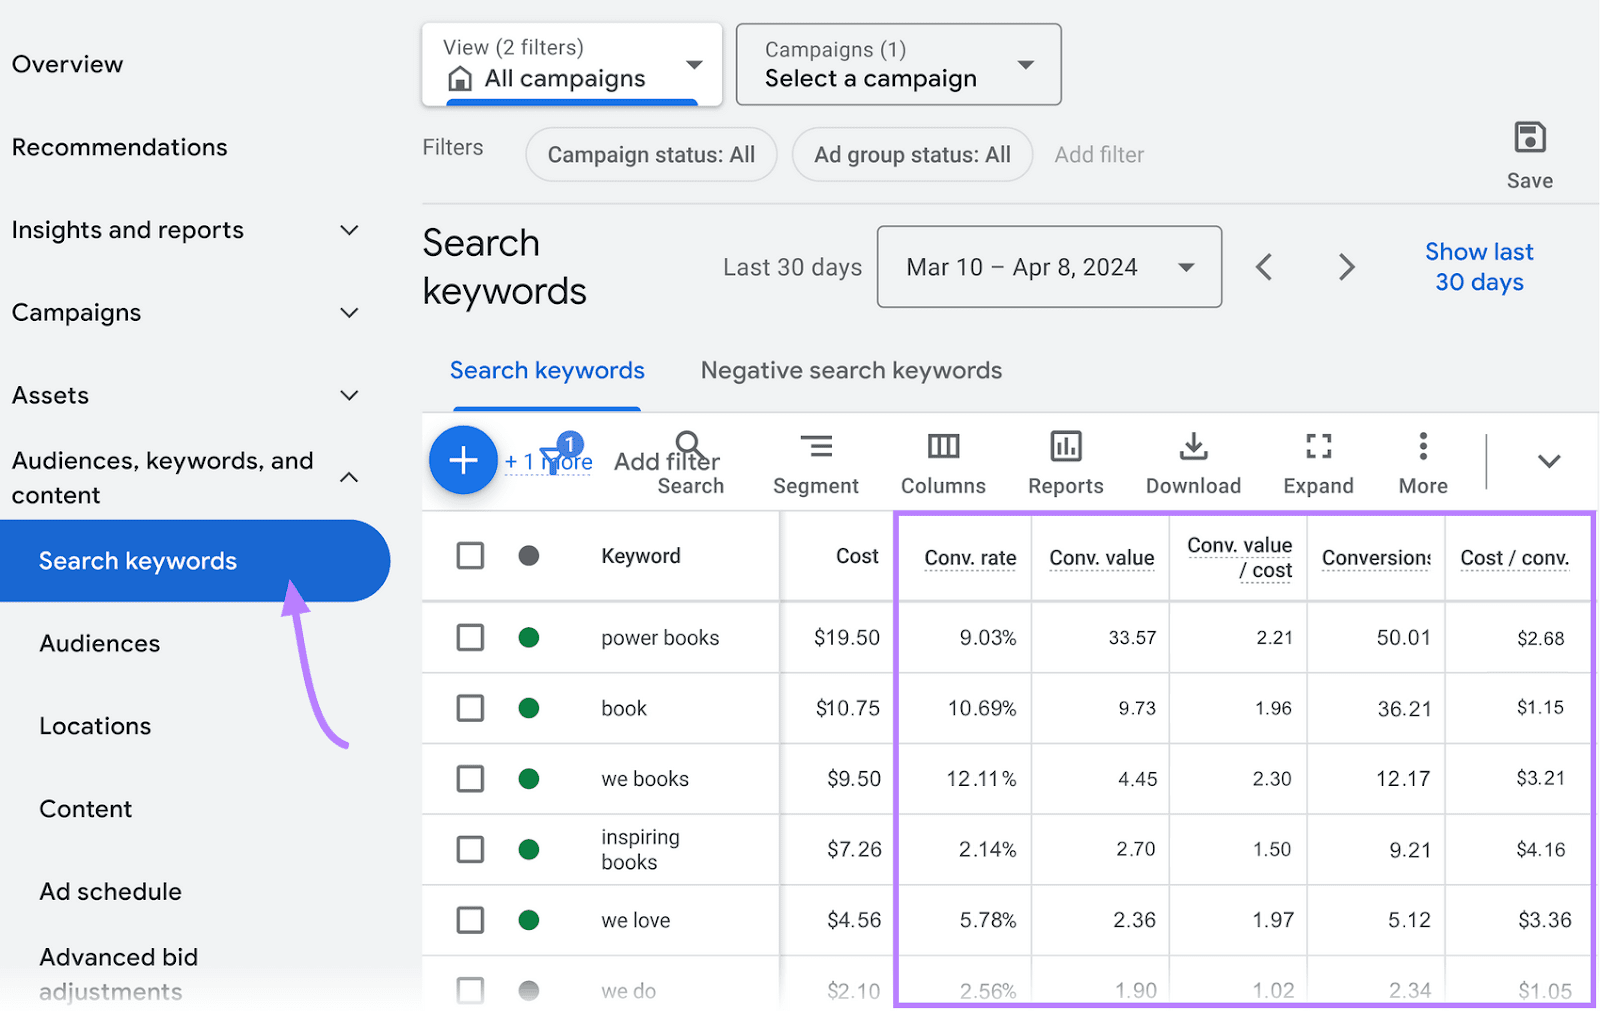
Task: Open the 'Select a campaign' dropdown
Action: (897, 65)
